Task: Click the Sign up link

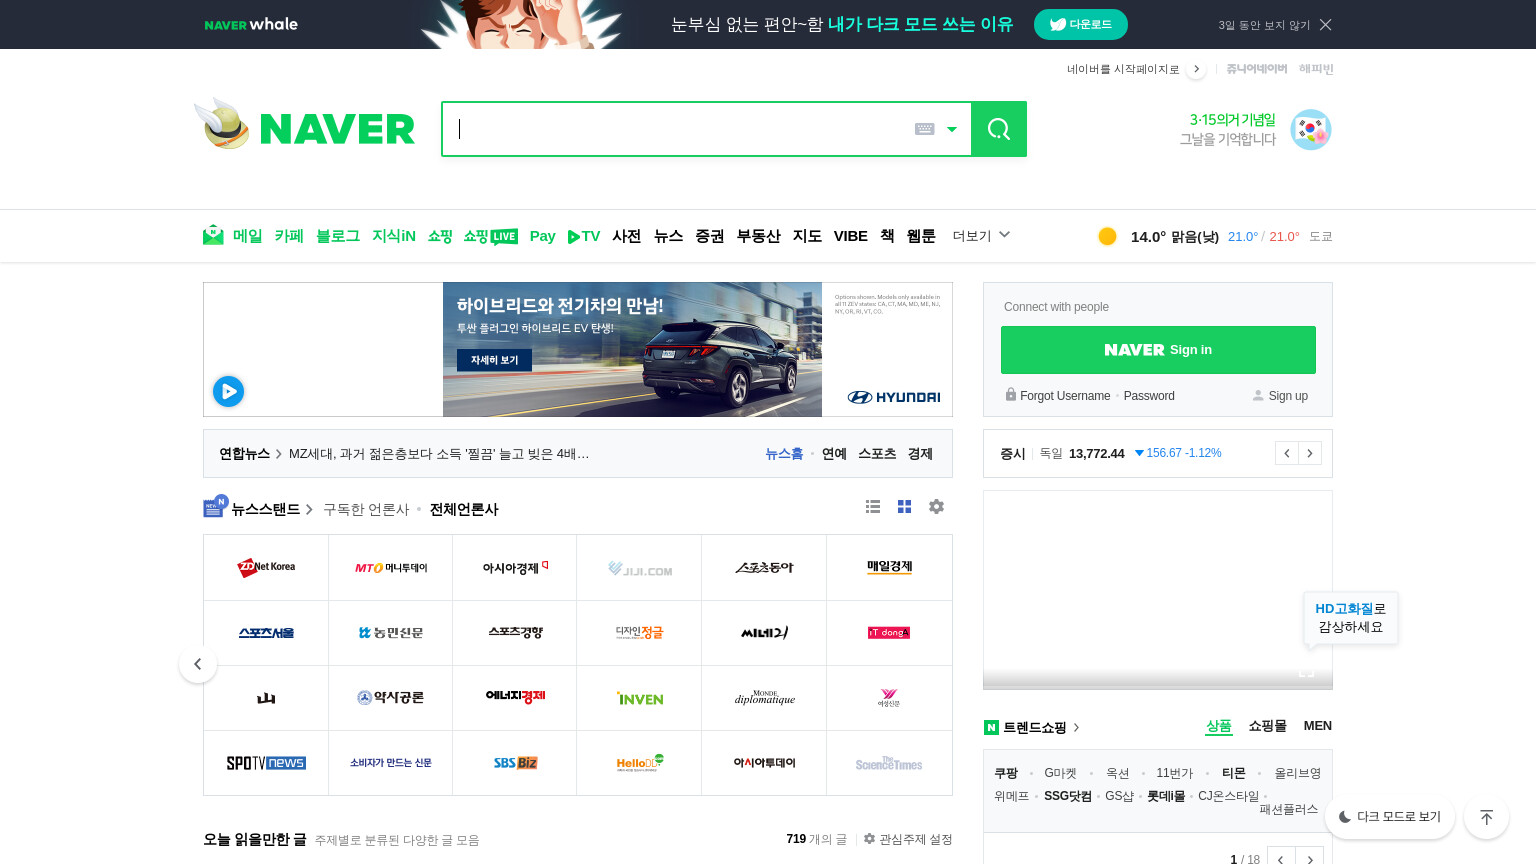Action: pos(1288,396)
